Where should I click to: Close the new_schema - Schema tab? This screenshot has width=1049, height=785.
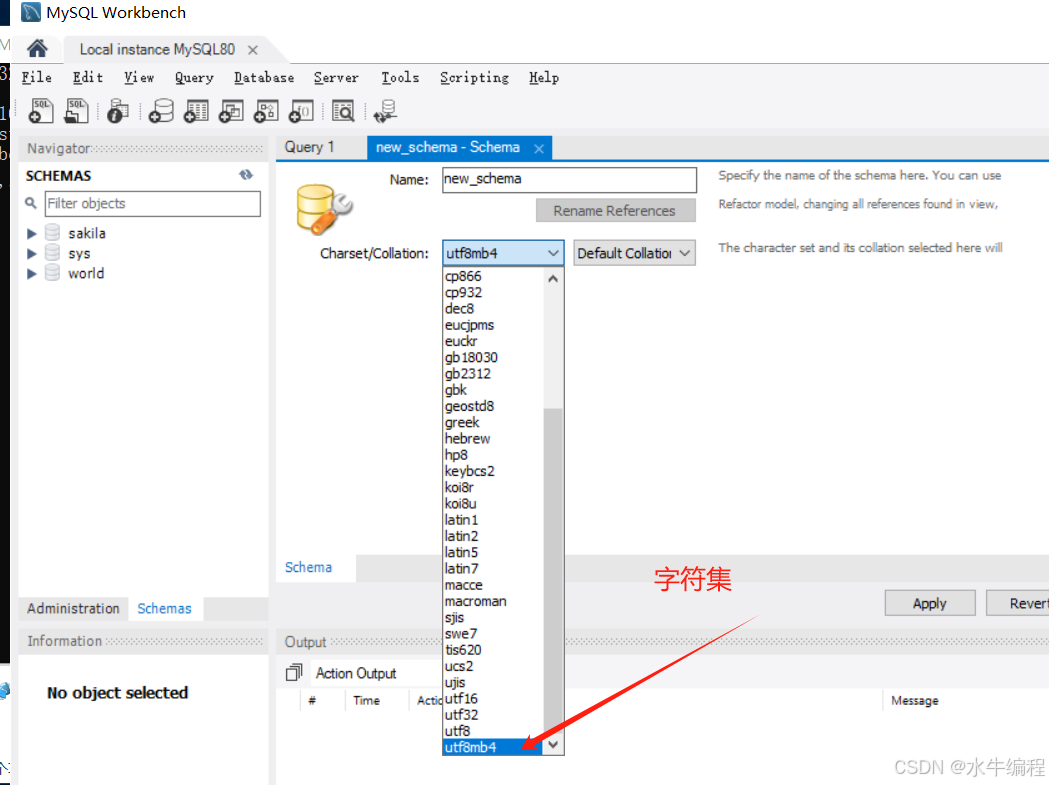pyautogui.click(x=539, y=149)
